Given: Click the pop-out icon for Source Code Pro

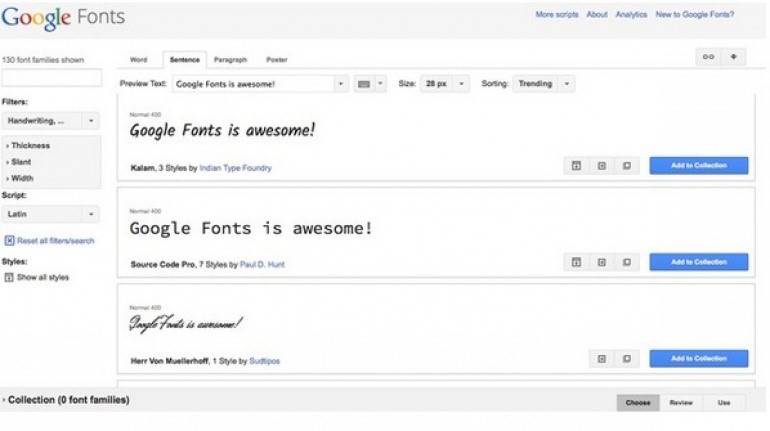Looking at the screenshot, I should [x=627, y=262].
